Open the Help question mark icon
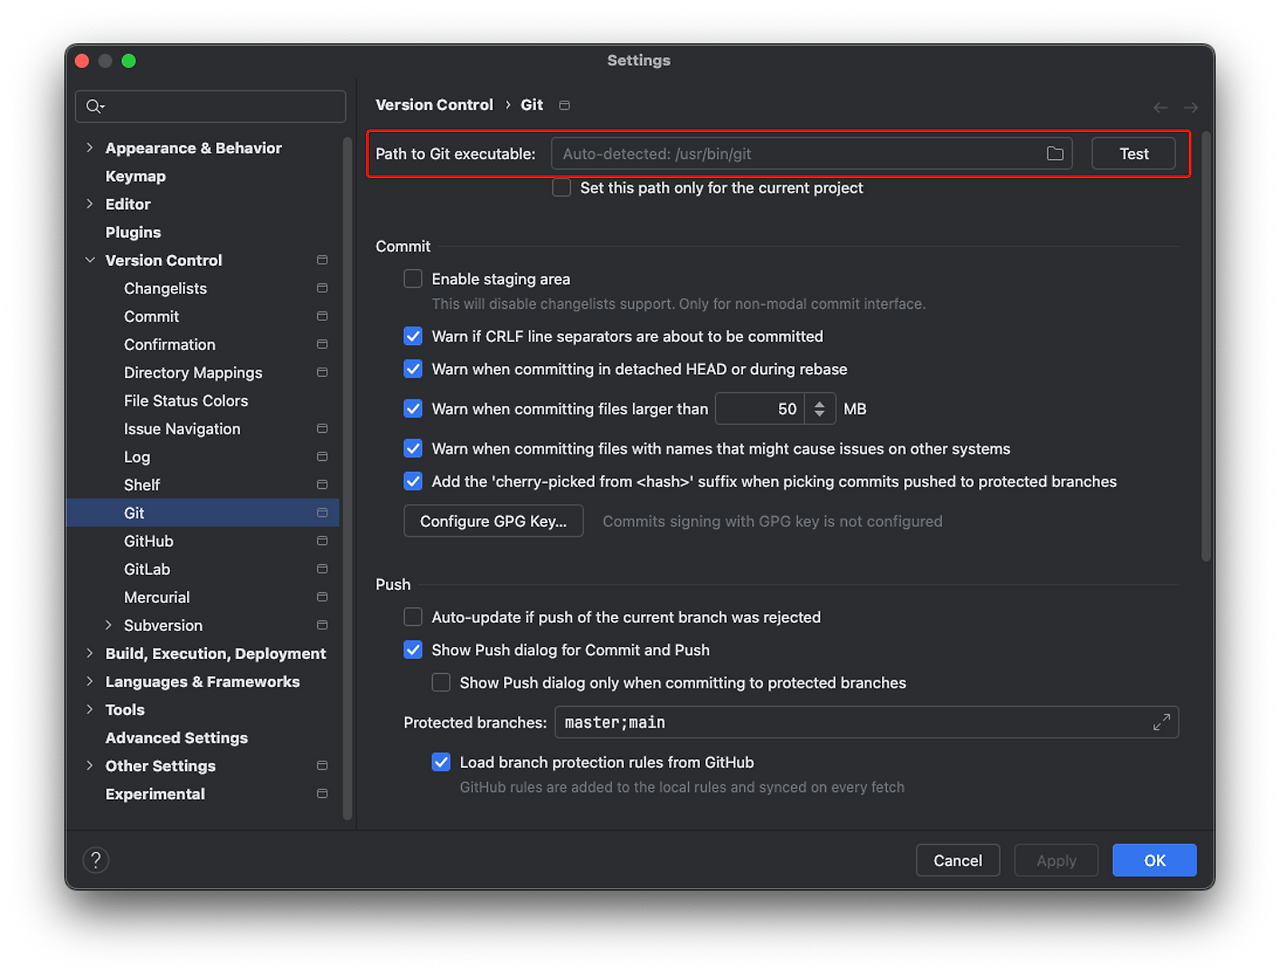The height and width of the screenshot is (976, 1280). [96, 859]
